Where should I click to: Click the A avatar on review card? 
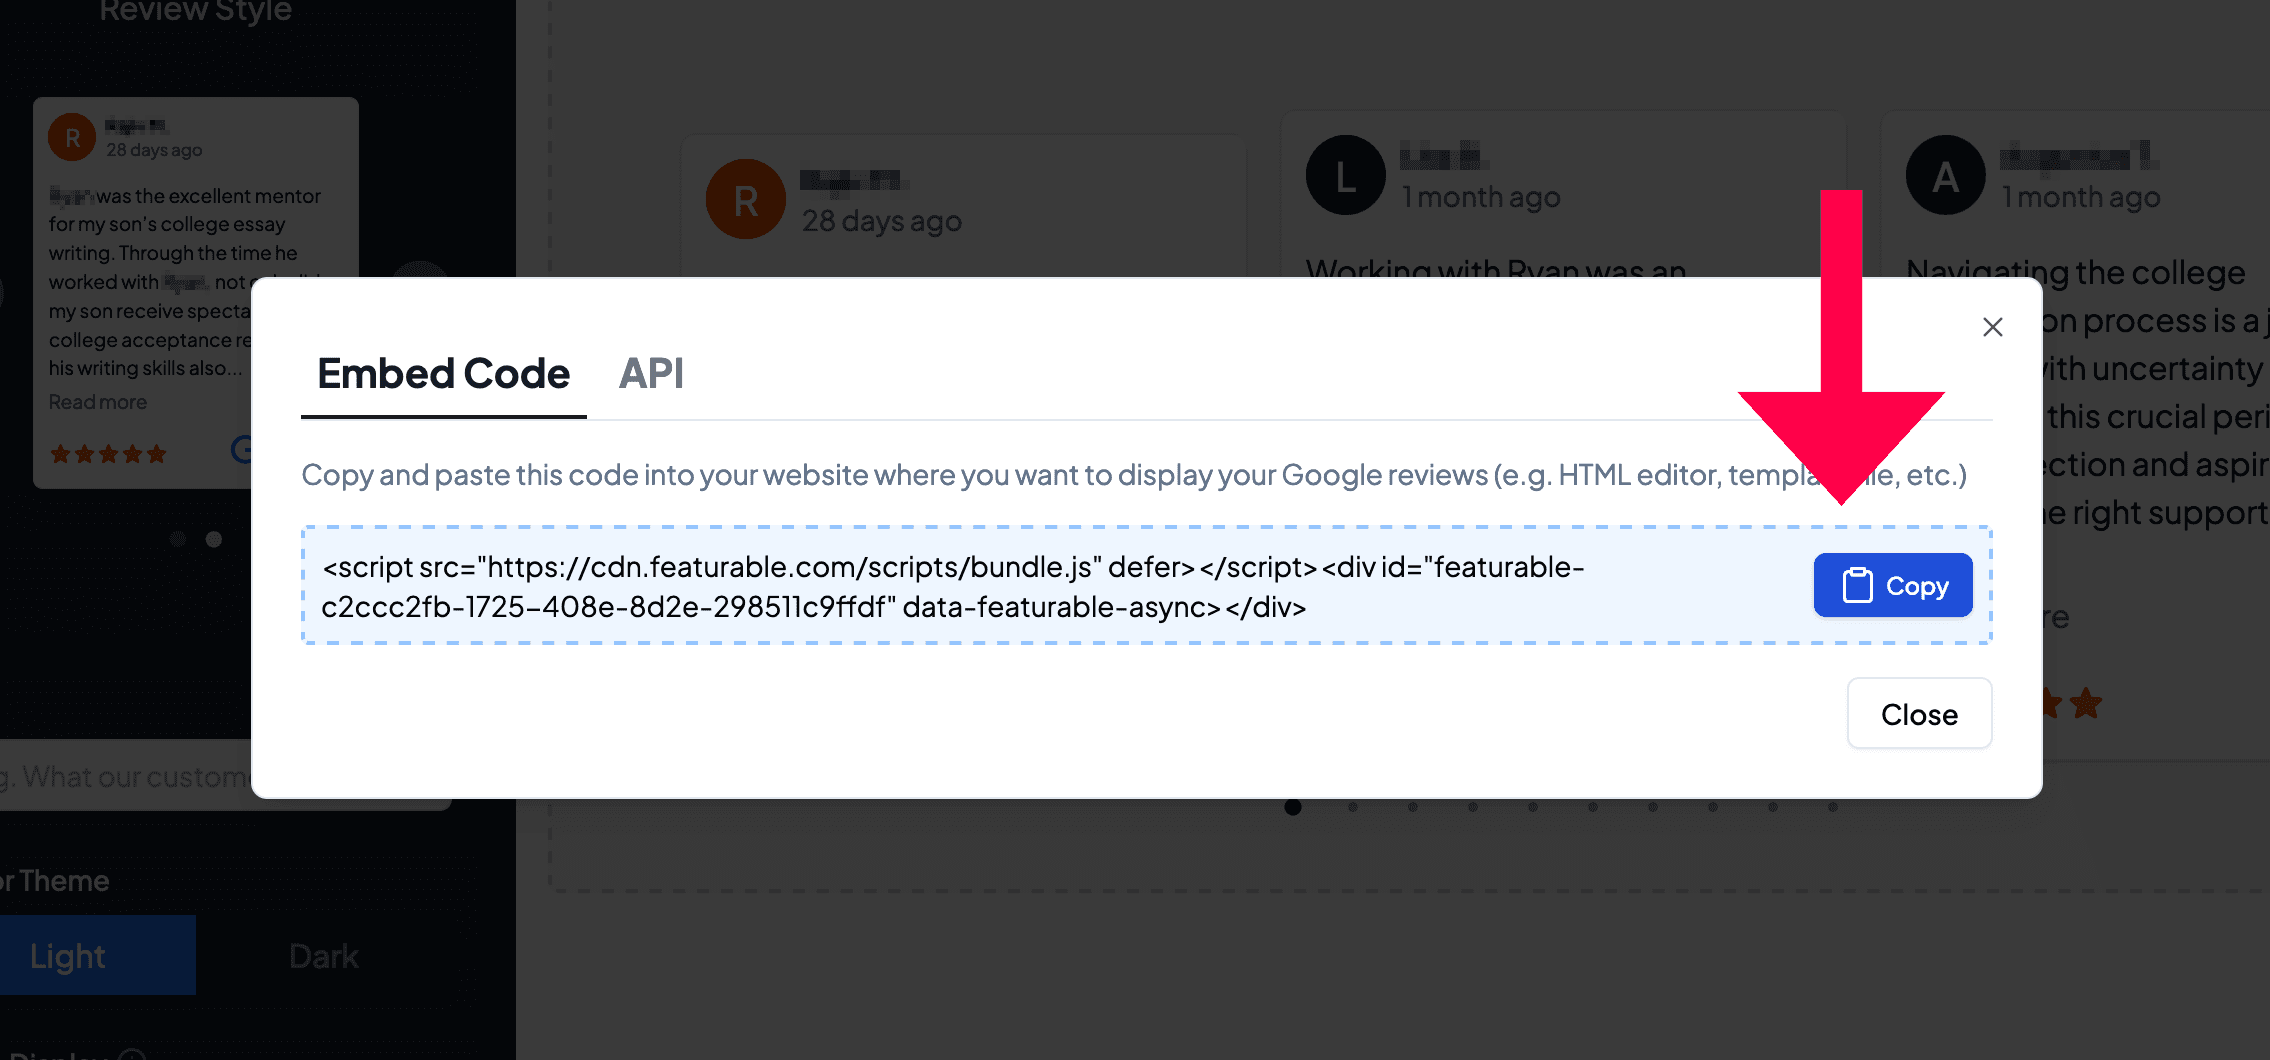click(x=1945, y=176)
